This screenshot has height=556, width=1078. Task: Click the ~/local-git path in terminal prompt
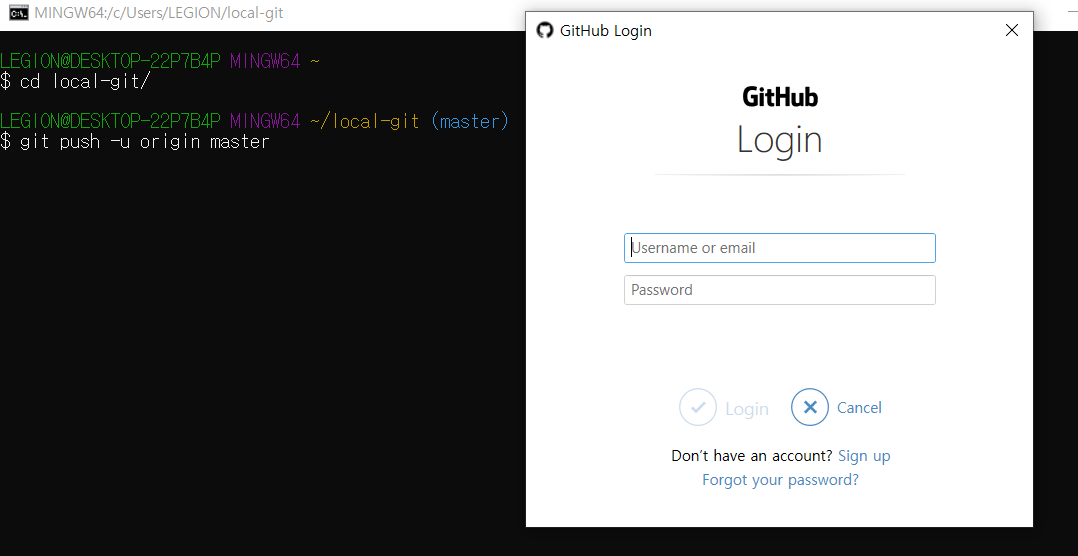pos(364,122)
